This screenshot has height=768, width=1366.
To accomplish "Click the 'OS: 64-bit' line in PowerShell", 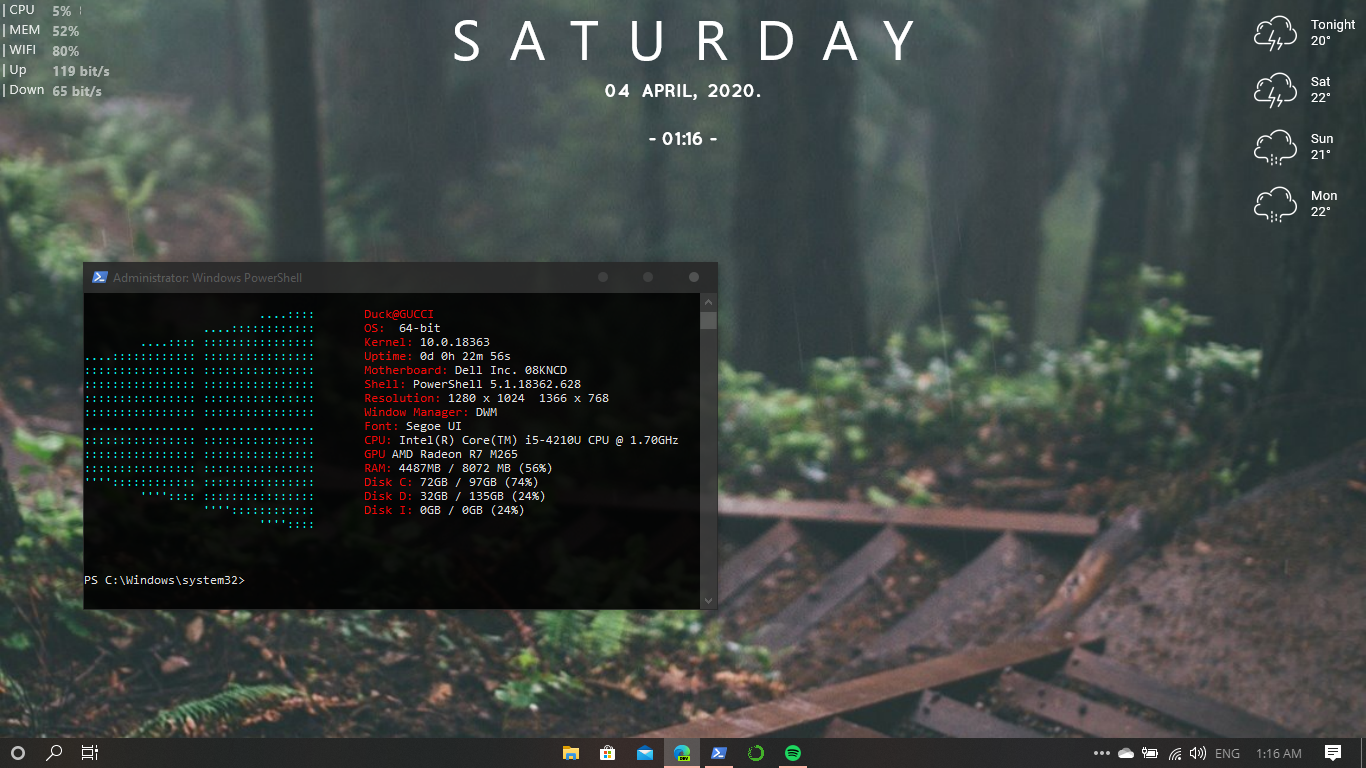I will click(402, 328).
